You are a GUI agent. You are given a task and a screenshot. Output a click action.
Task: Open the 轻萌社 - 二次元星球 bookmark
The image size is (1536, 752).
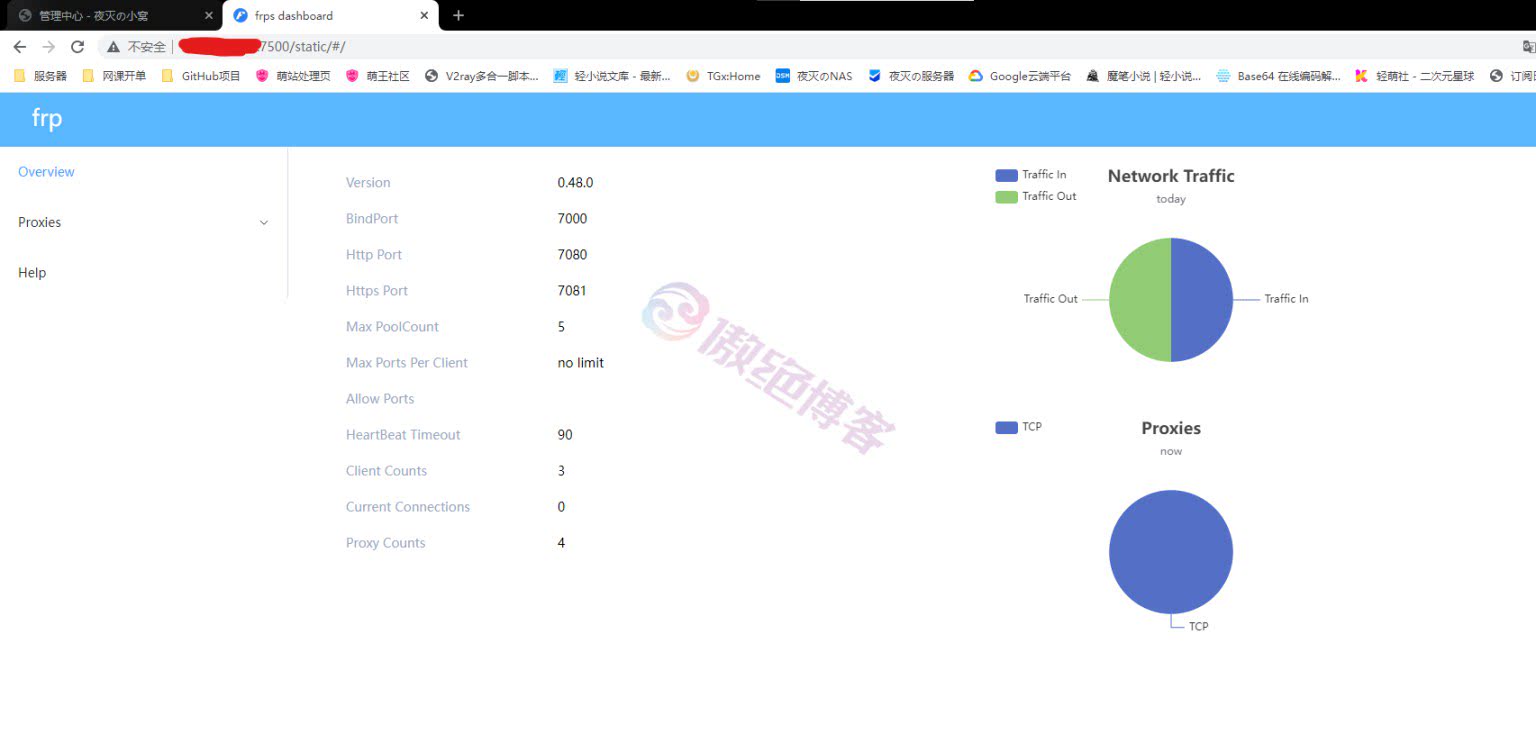click(x=1414, y=76)
